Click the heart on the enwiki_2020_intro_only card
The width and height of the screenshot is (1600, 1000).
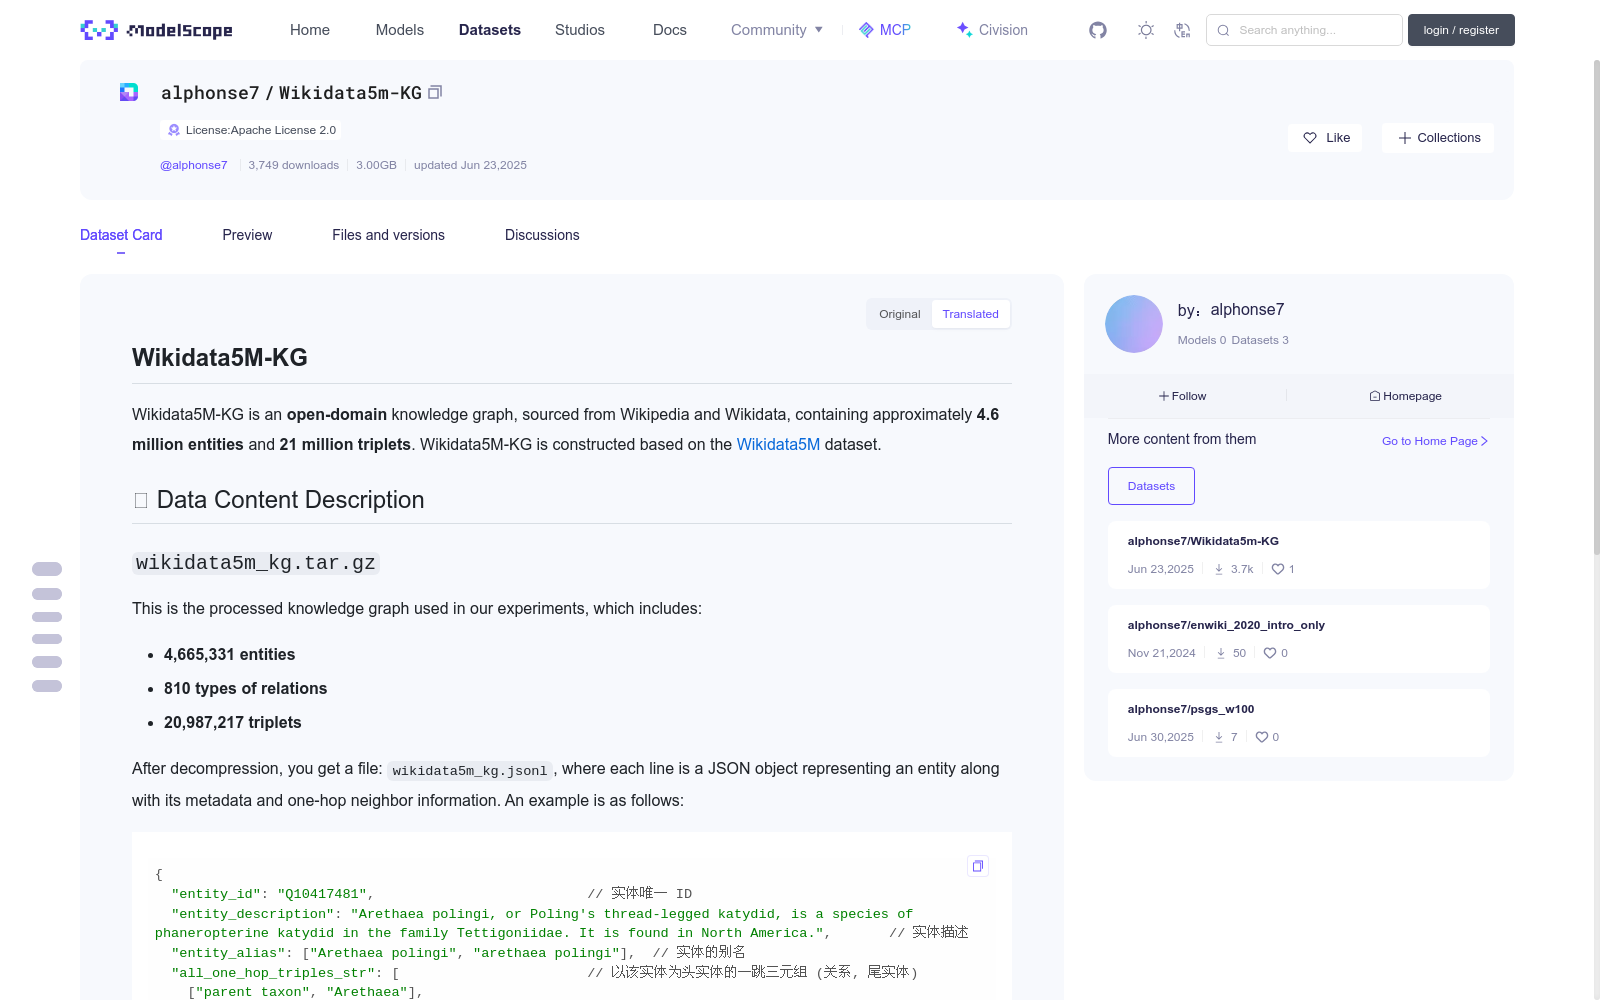point(1270,653)
